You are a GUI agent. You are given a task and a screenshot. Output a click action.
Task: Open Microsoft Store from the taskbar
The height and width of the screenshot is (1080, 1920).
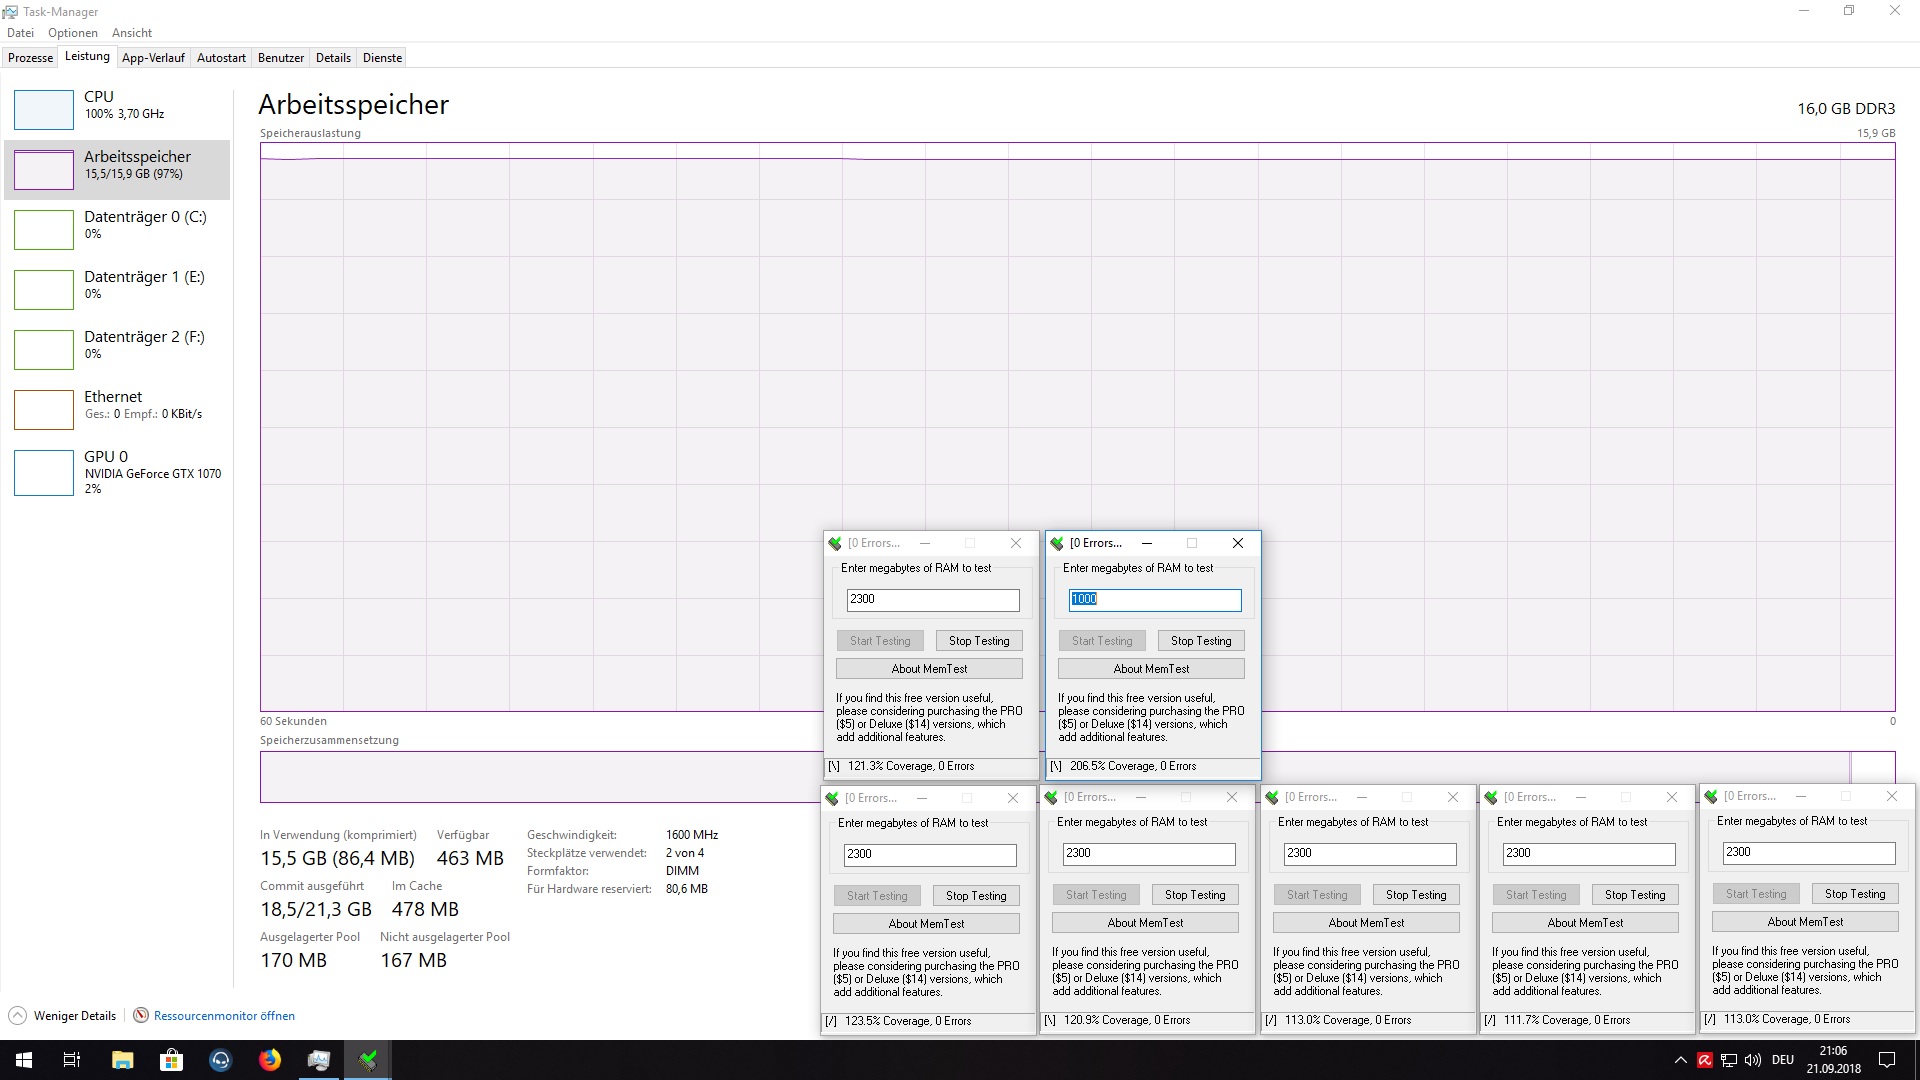coord(171,1060)
